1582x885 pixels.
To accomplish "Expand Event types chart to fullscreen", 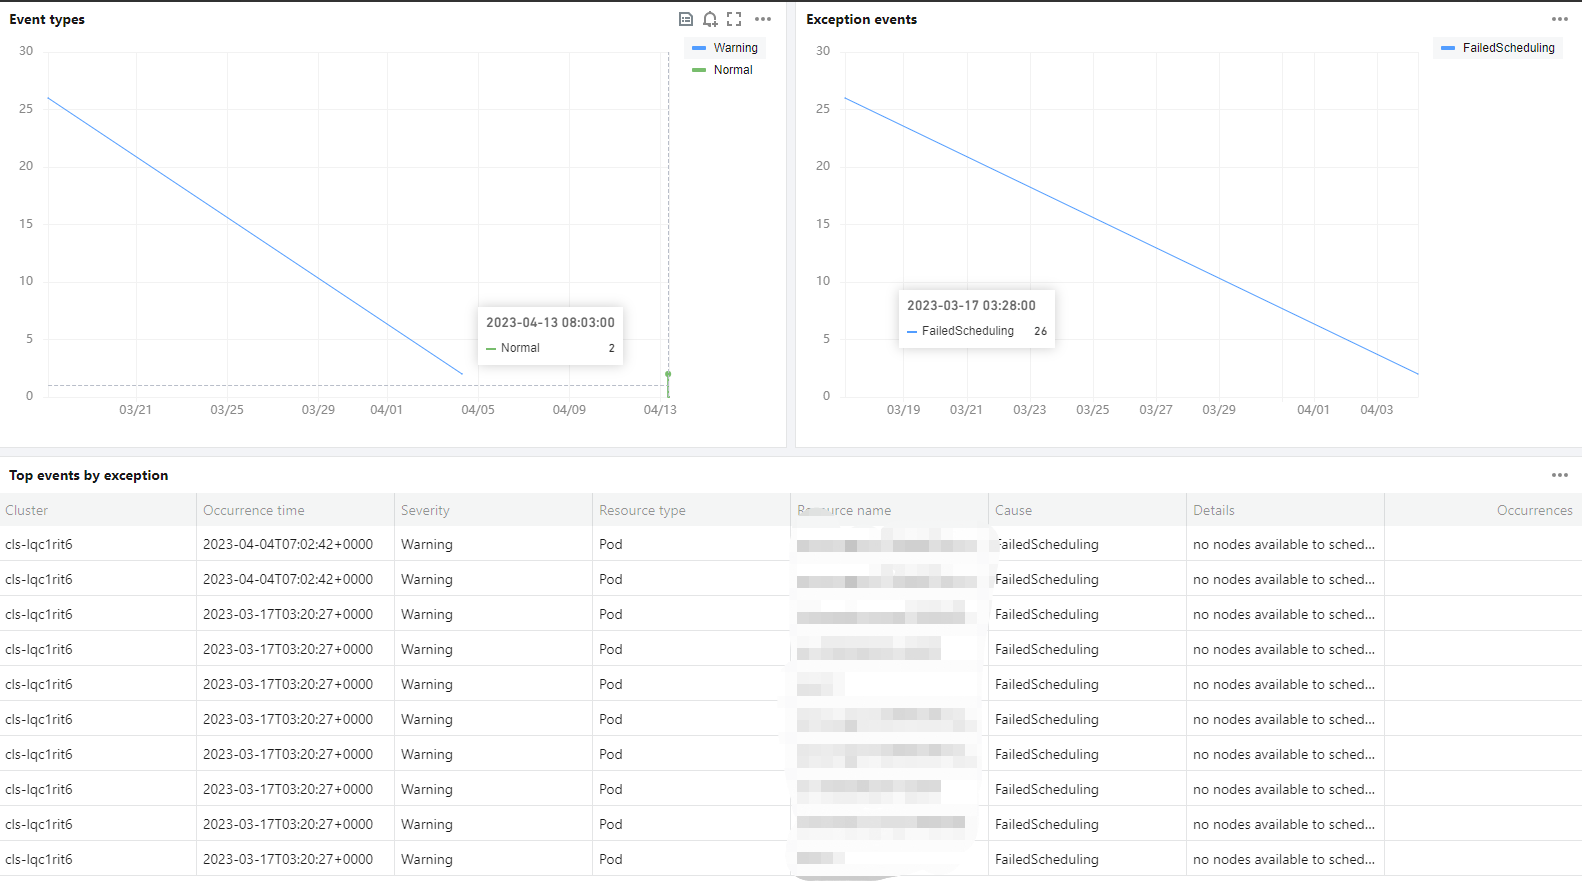I will click(734, 19).
